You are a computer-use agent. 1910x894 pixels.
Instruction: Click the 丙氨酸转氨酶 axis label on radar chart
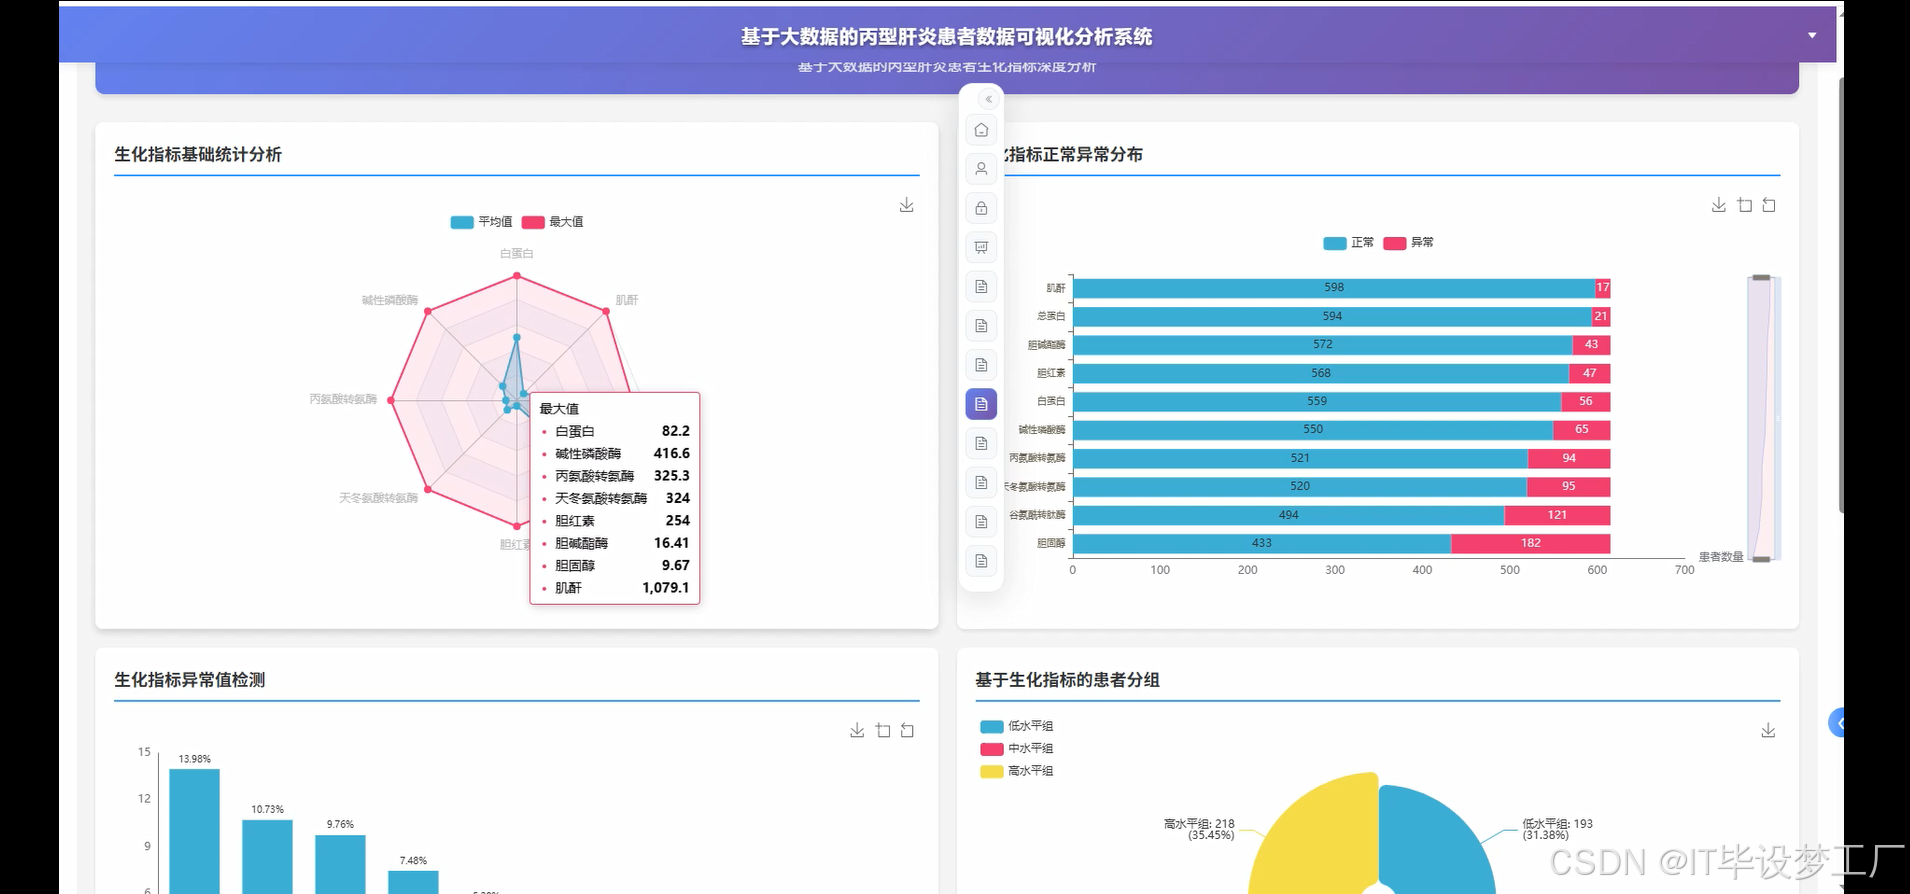click(x=343, y=399)
